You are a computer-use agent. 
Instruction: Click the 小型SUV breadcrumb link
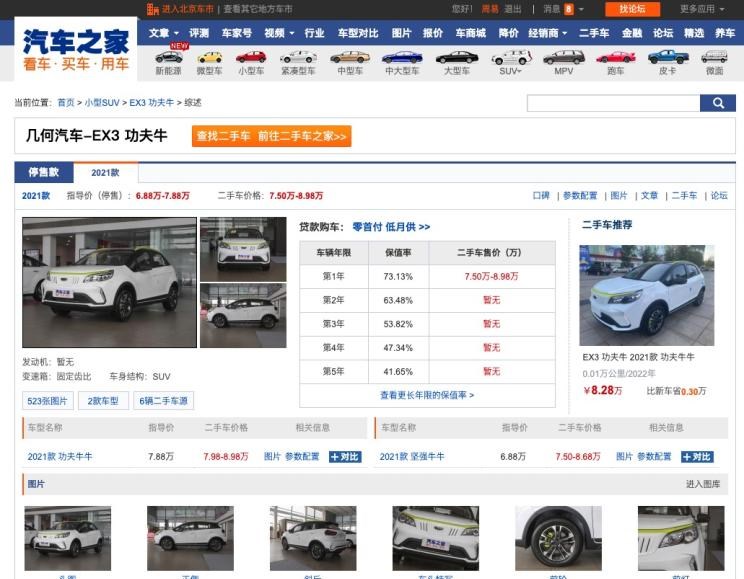(x=102, y=103)
